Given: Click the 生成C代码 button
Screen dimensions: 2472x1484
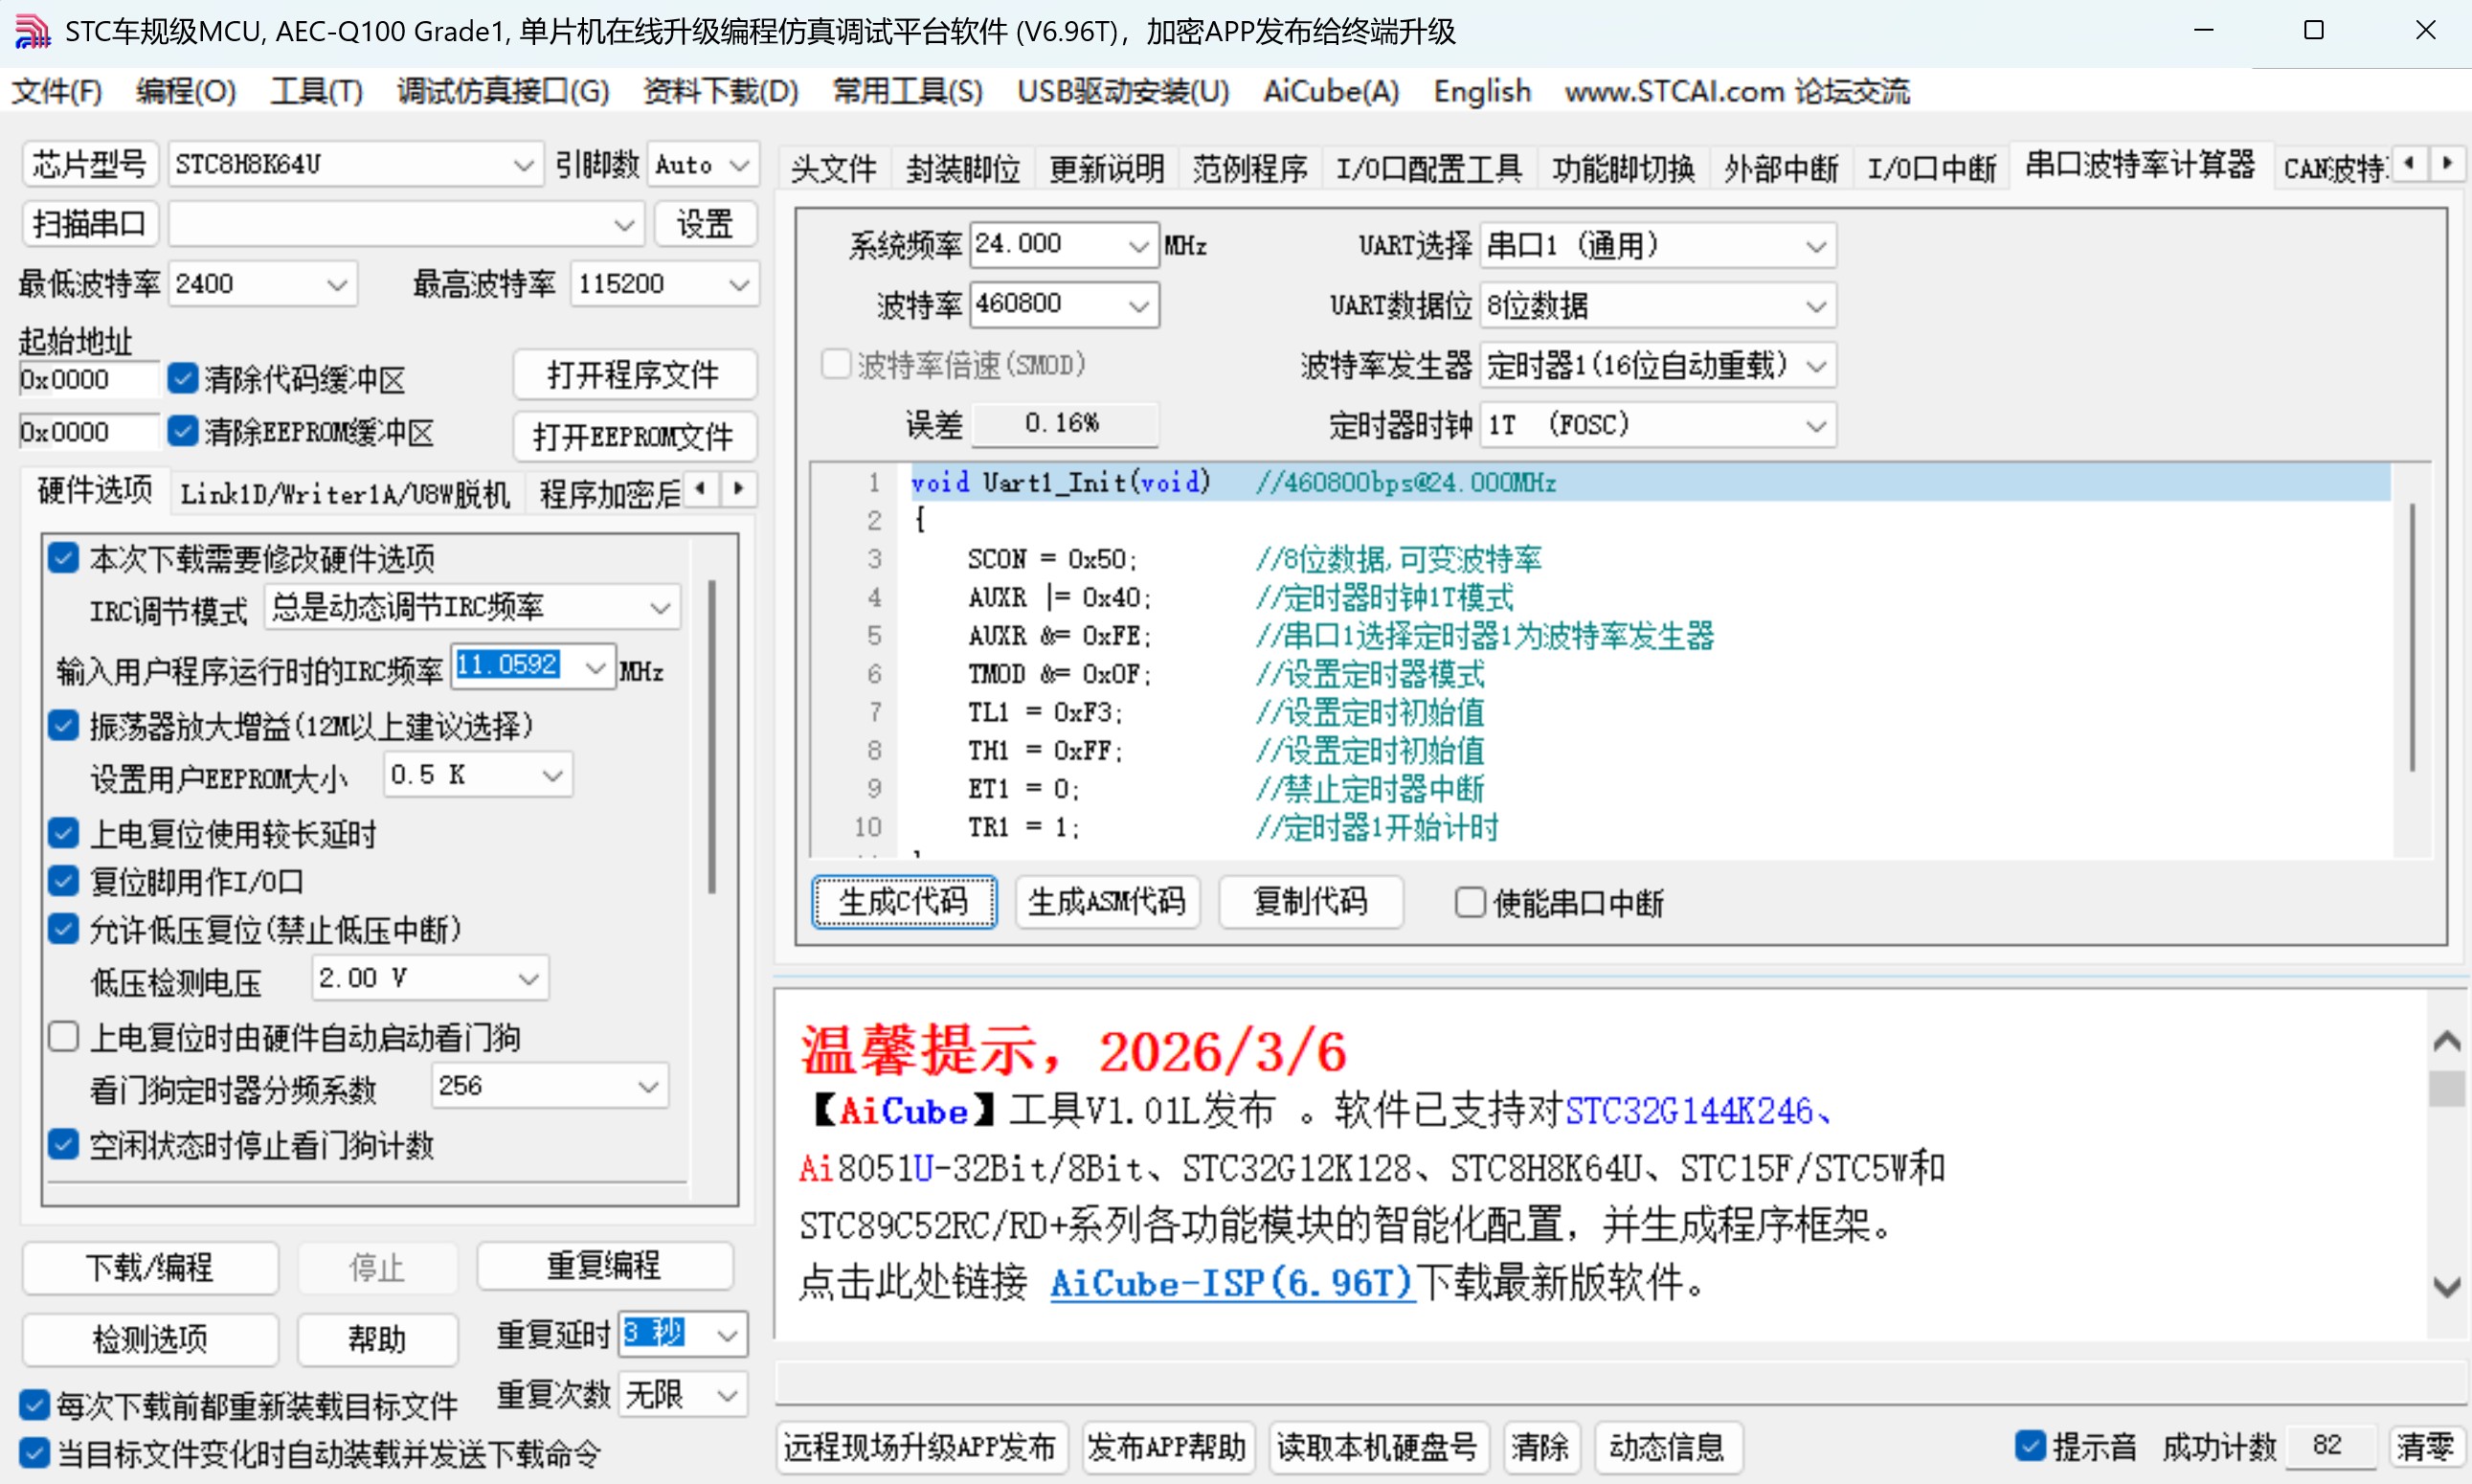Looking at the screenshot, I should pyautogui.click(x=904, y=902).
